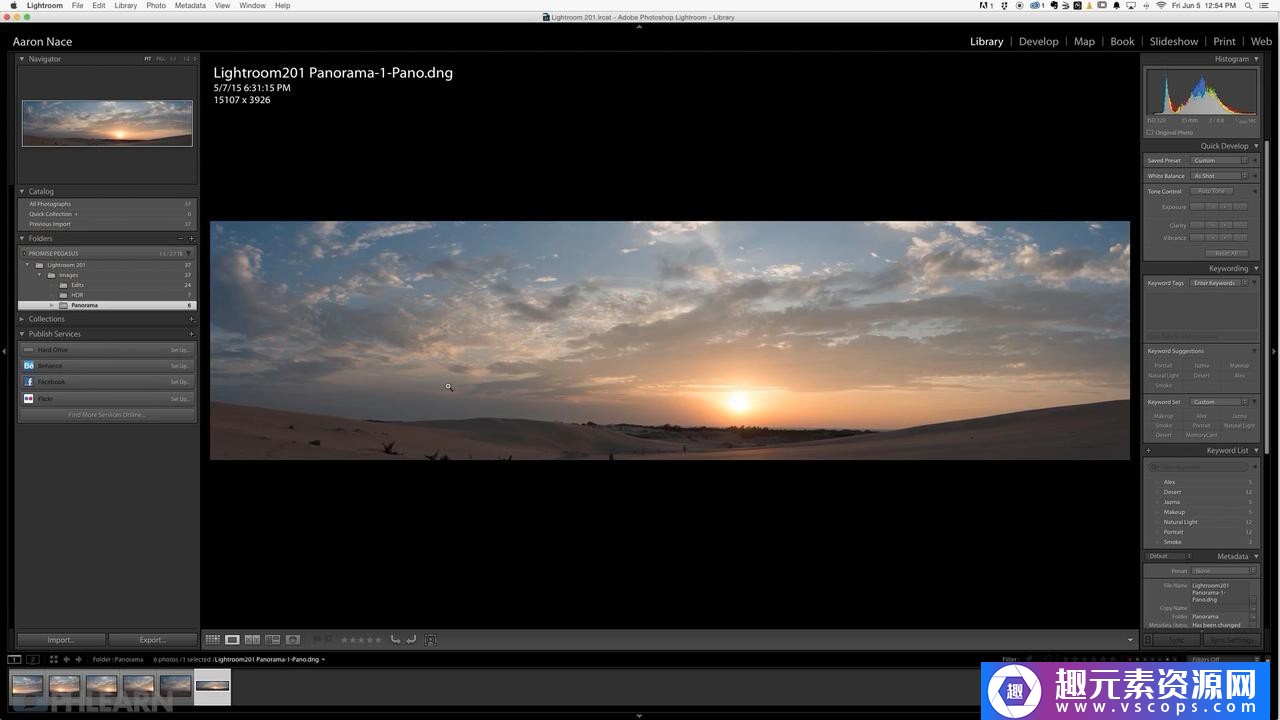Image resolution: width=1280 pixels, height=720 pixels.
Task: Switch to the Develop module
Action: [x=1038, y=42]
